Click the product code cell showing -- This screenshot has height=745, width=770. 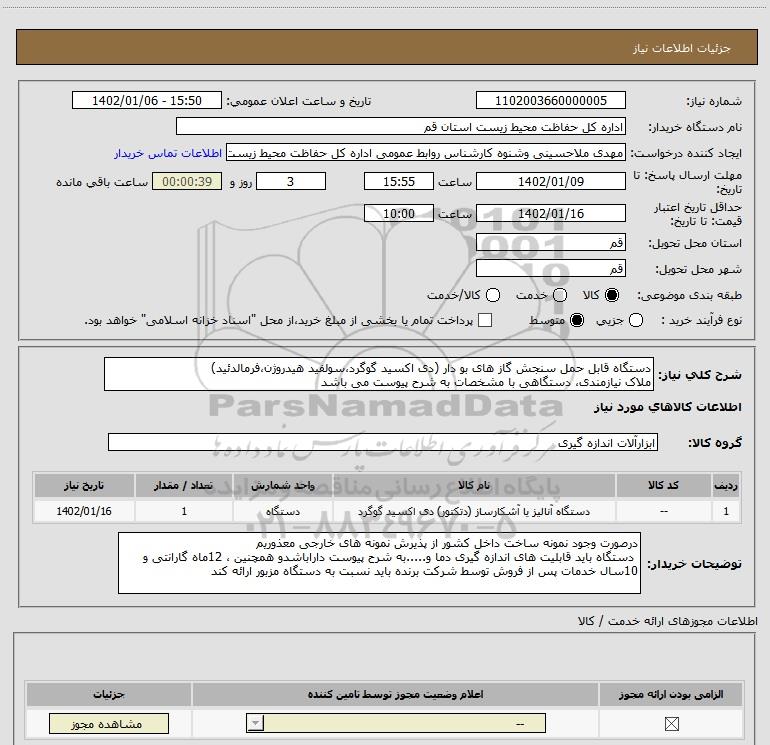pos(663,511)
